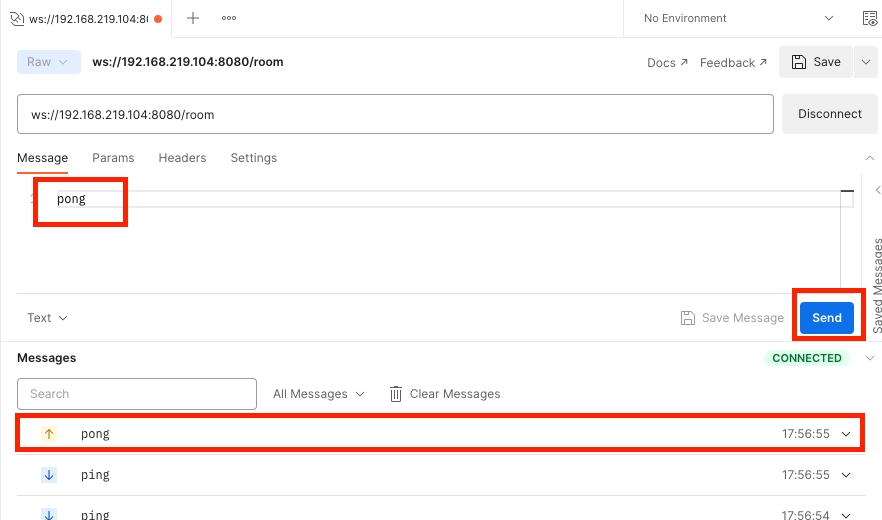The image size is (882, 520).
Task: Select the sent pong message row
Action: click(441, 434)
